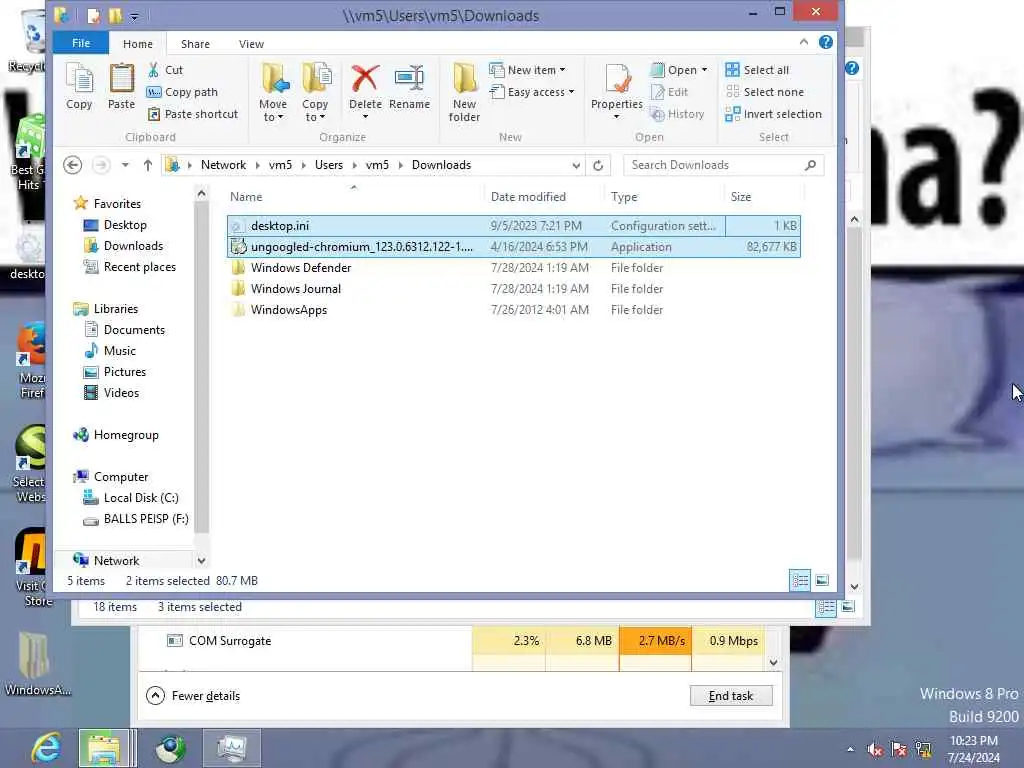Open the File menu tab
Image resolution: width=1024 pixels, height=768 pixels.
coord(81,43)
